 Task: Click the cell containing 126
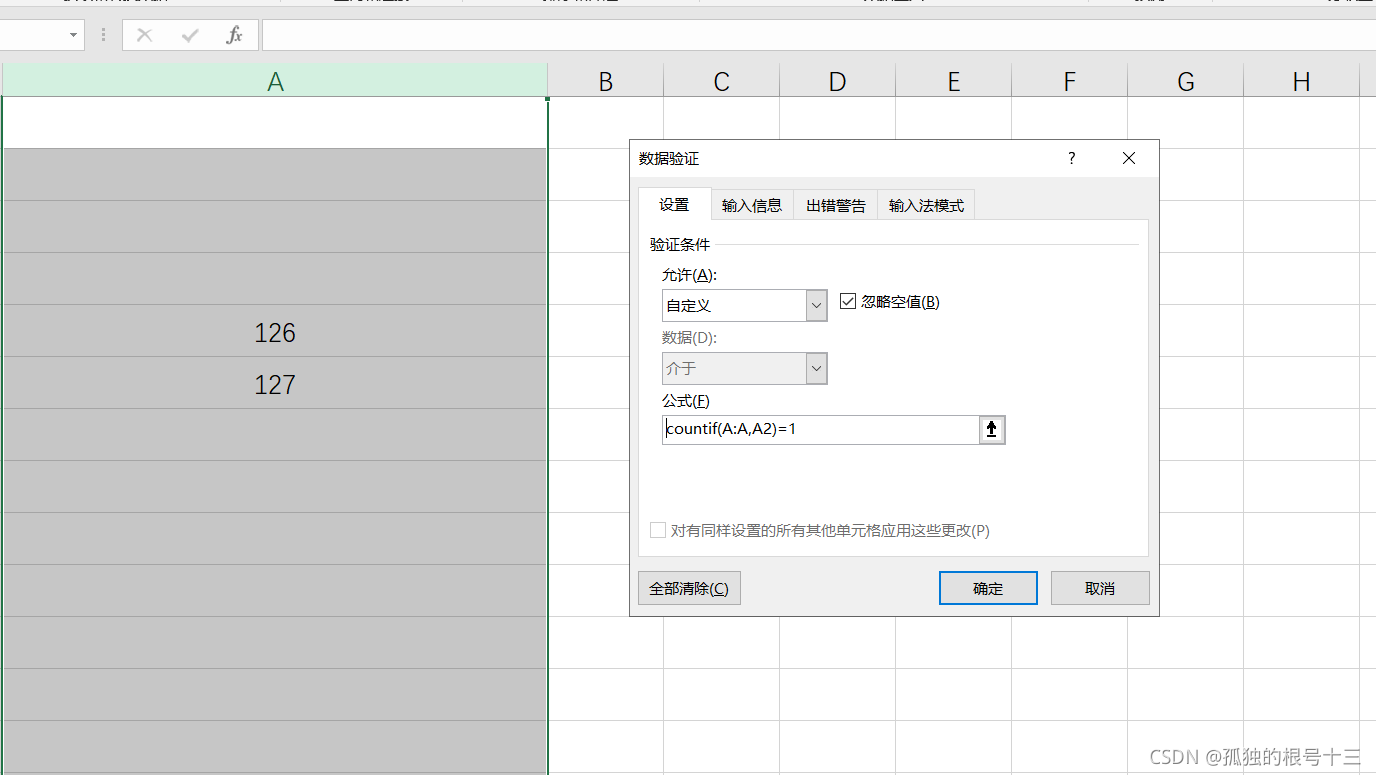tap(275, 331)
